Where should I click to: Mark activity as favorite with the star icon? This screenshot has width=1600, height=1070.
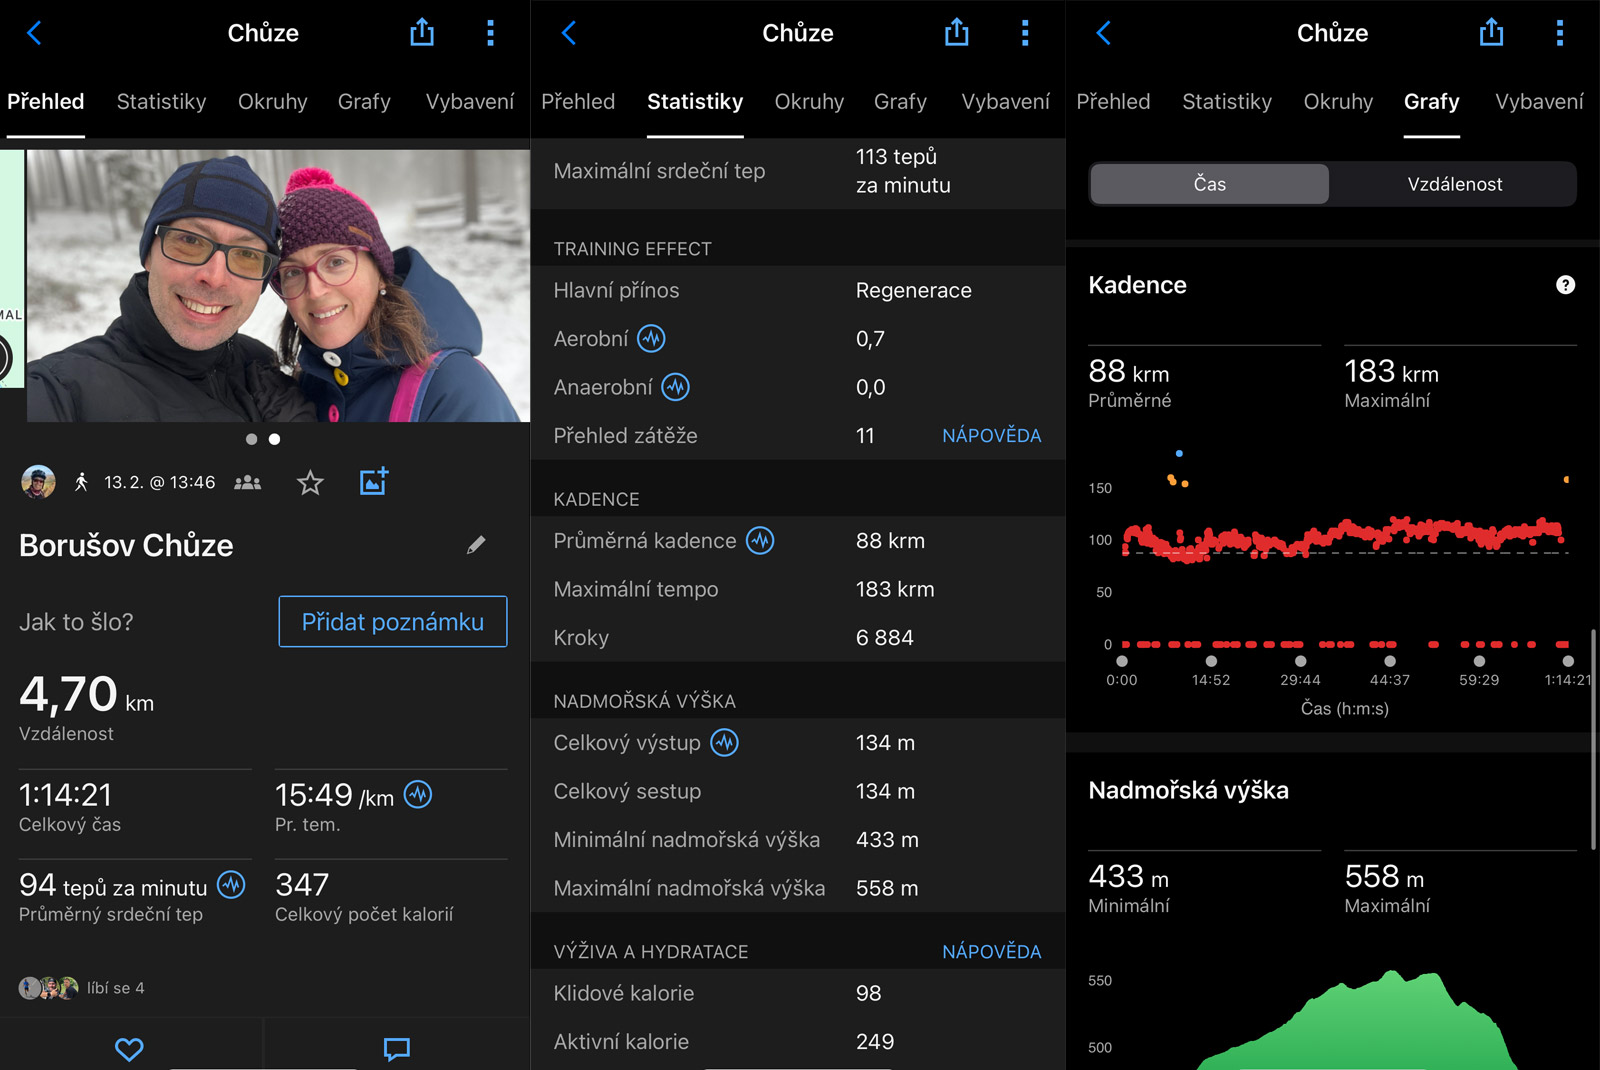click(x=310, y=483)
